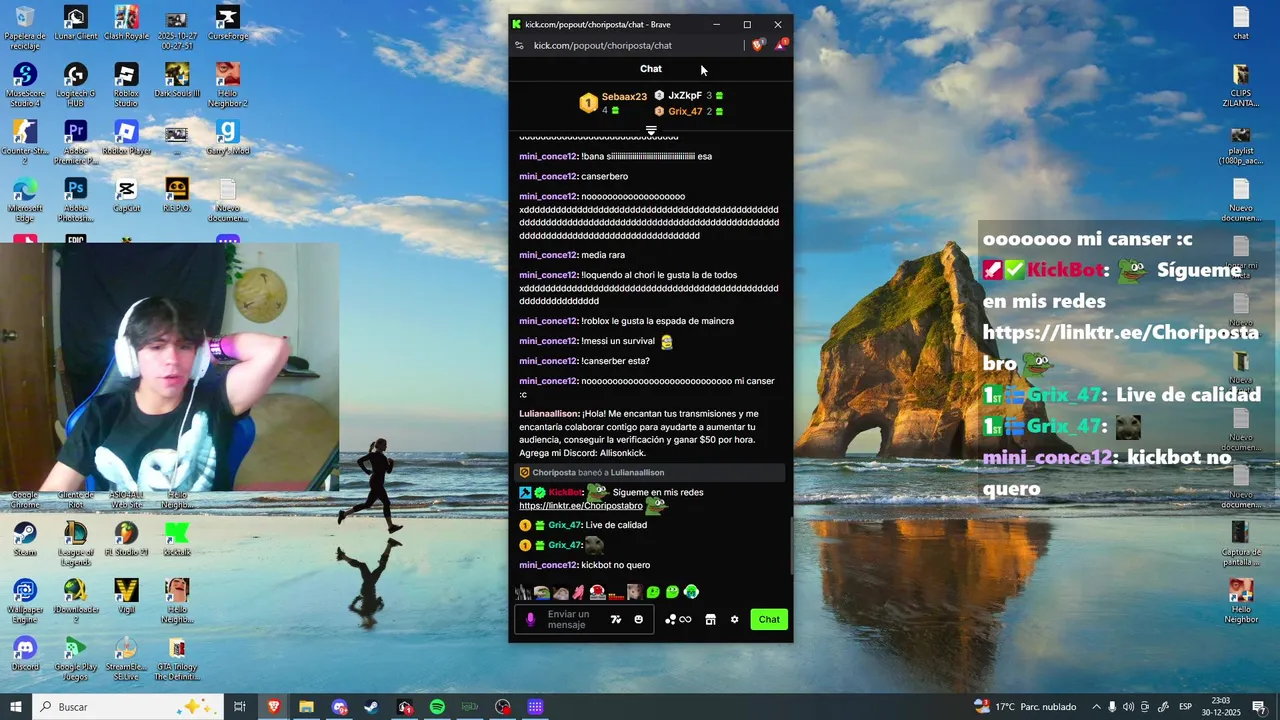
Task: Select the green waving Kick emote
Action: [x=653, y=592]
